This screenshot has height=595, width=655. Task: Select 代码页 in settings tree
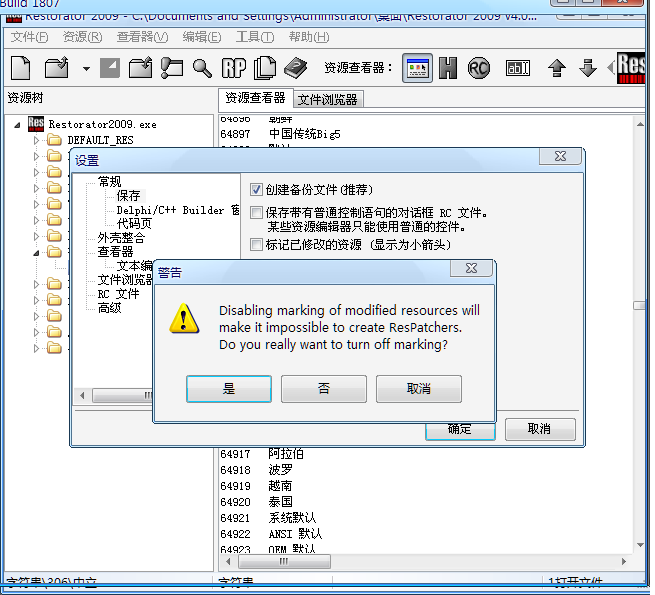pos(134,224)
